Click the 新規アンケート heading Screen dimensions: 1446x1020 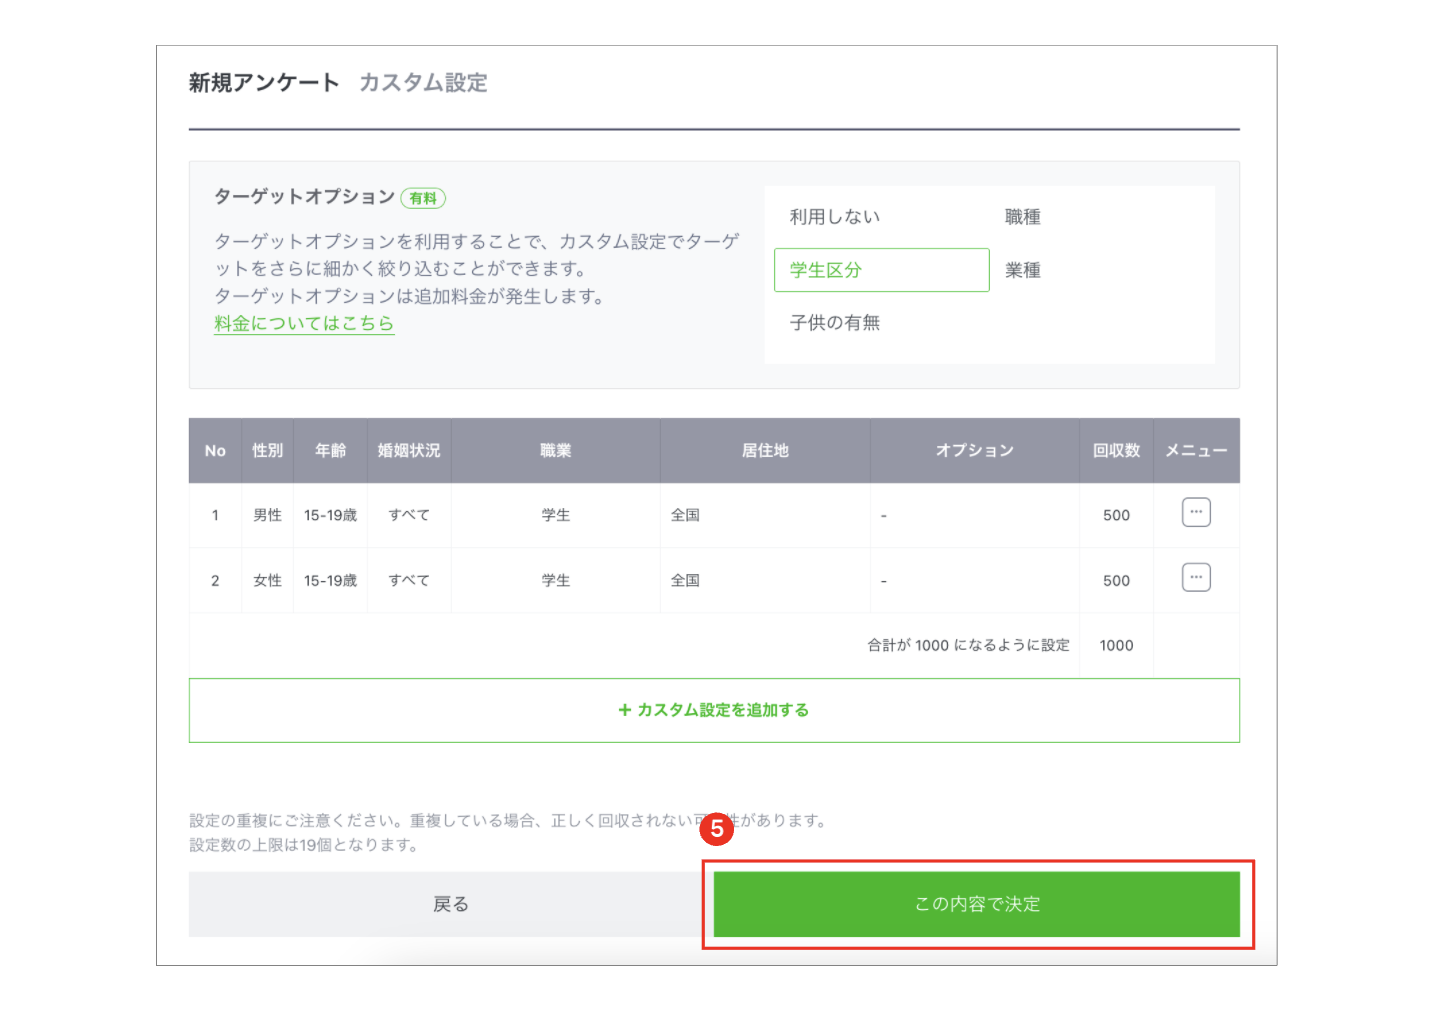[264, 83]
